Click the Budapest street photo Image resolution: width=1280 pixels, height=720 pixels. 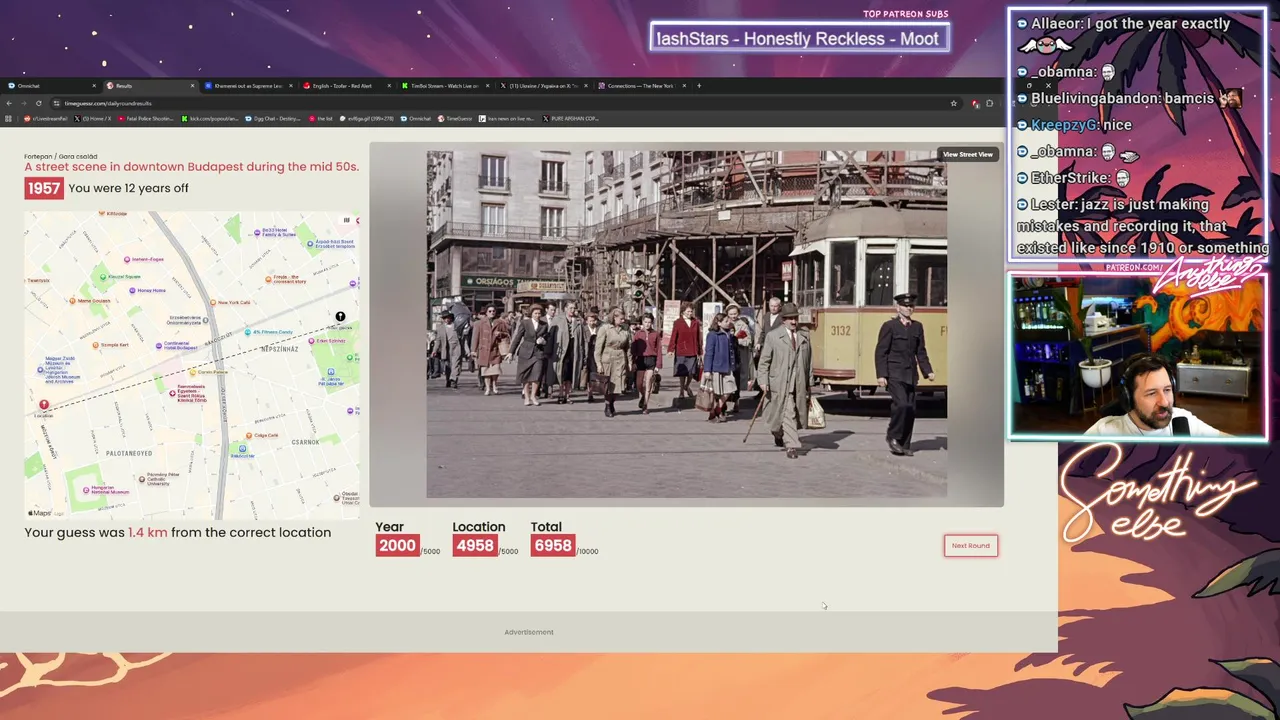(x=686, y=324)
